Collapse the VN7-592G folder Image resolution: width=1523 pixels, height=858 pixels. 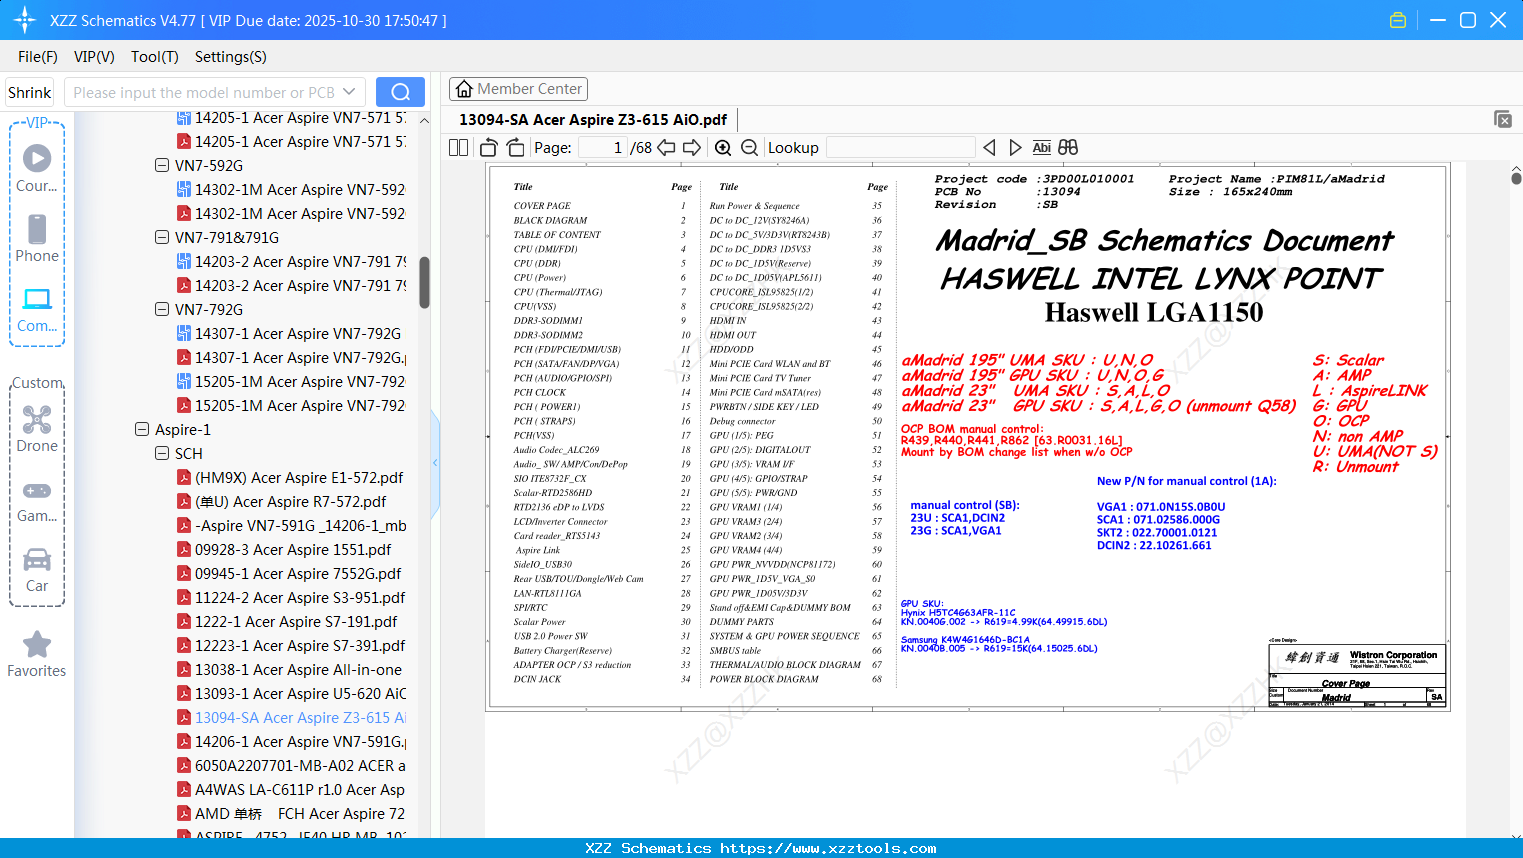pyautogui.click(x=162, y=166)
